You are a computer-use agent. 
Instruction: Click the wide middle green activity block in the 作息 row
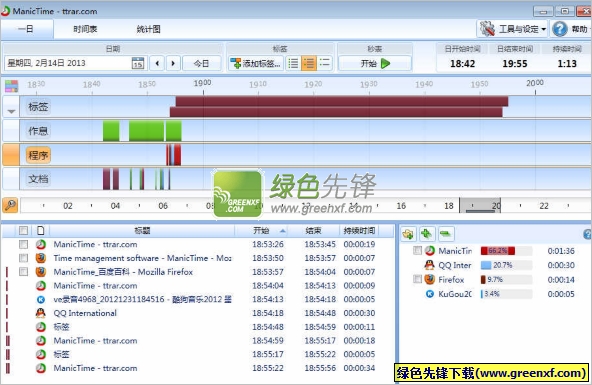[x=146, y=131]
